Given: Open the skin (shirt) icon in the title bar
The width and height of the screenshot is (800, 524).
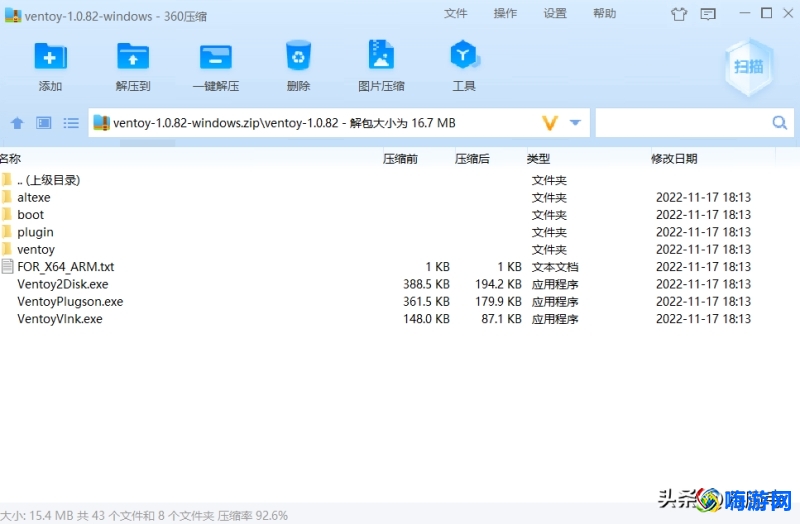Looking at the screenshot, I should [679, 14].
